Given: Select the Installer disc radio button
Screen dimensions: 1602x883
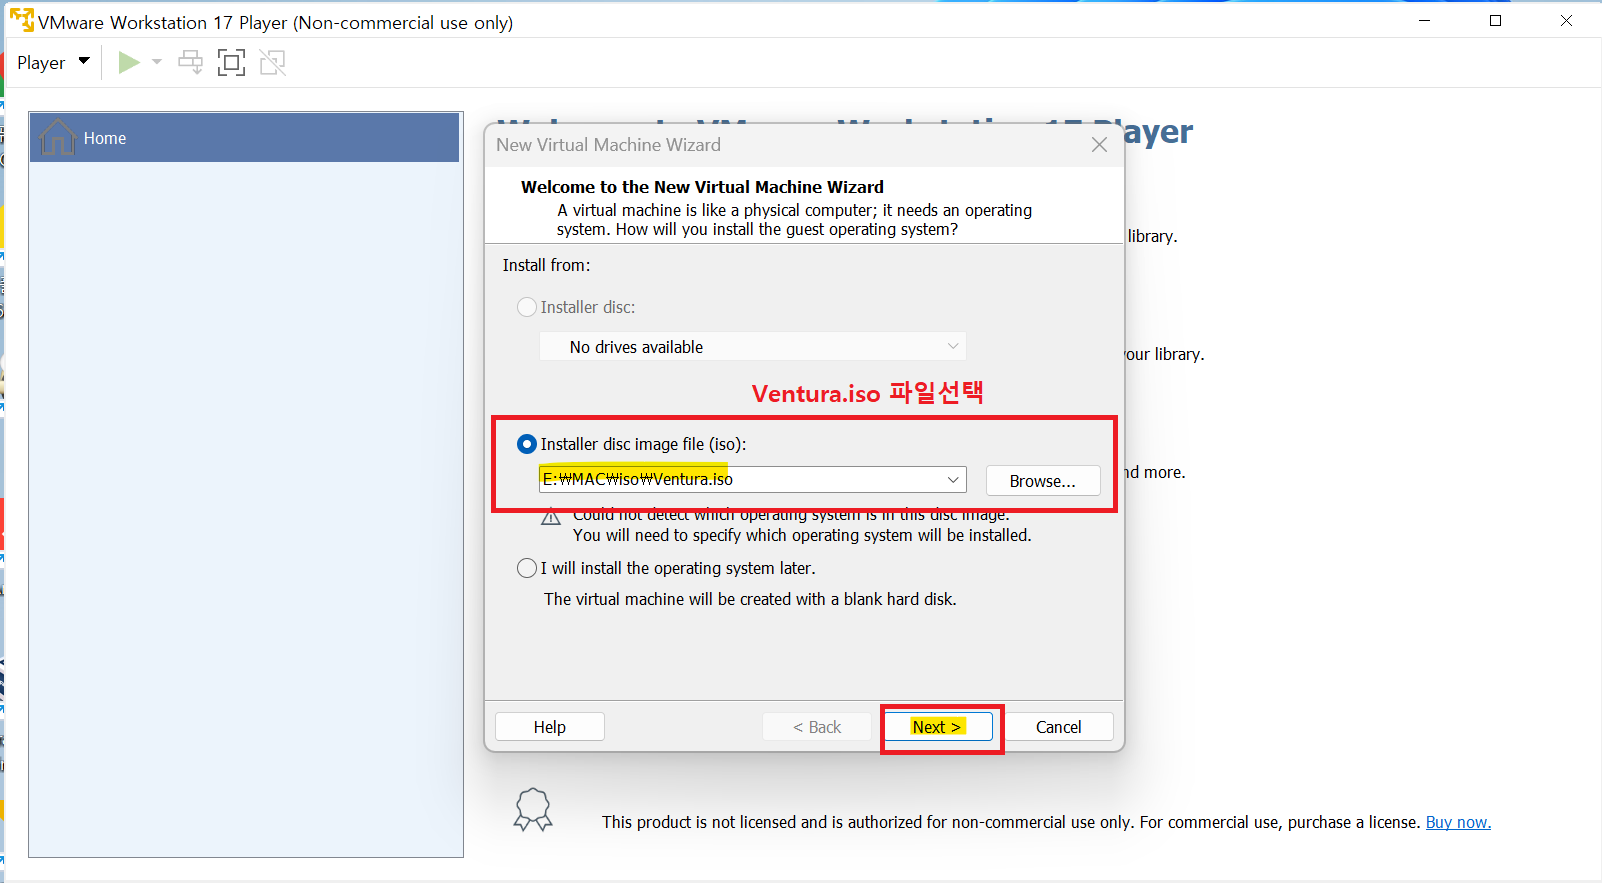Looking at the screenshot, I should 526,307.
